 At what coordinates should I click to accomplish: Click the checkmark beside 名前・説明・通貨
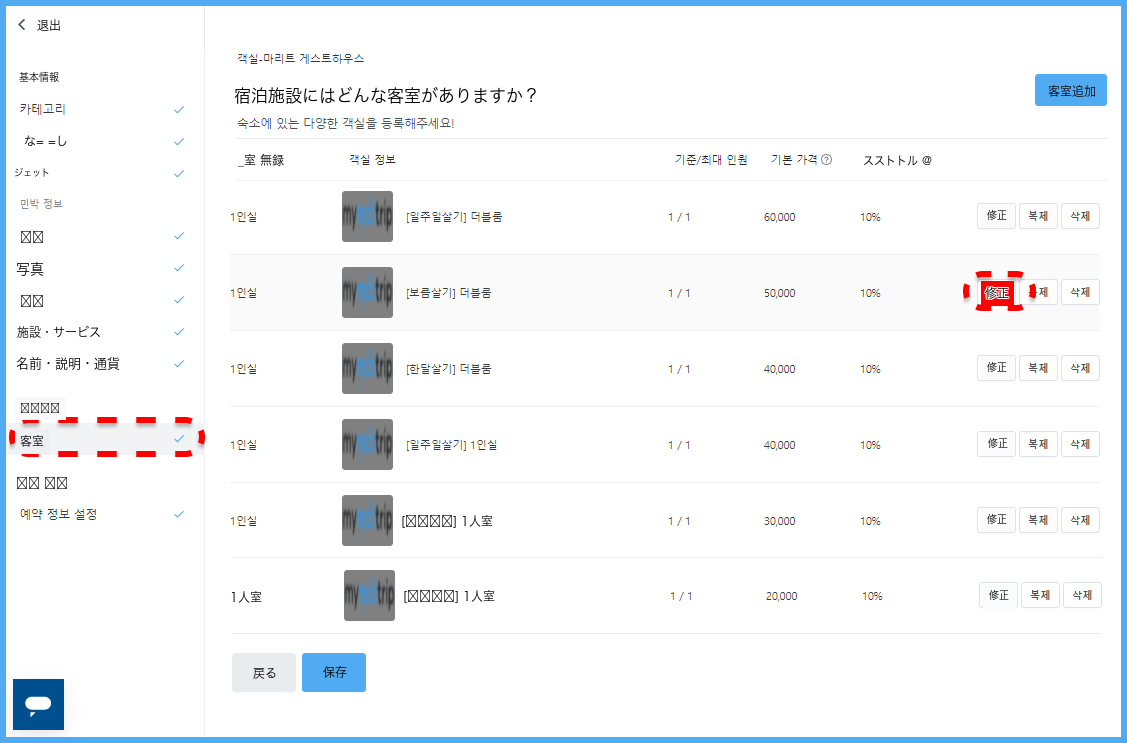(179, 364)
